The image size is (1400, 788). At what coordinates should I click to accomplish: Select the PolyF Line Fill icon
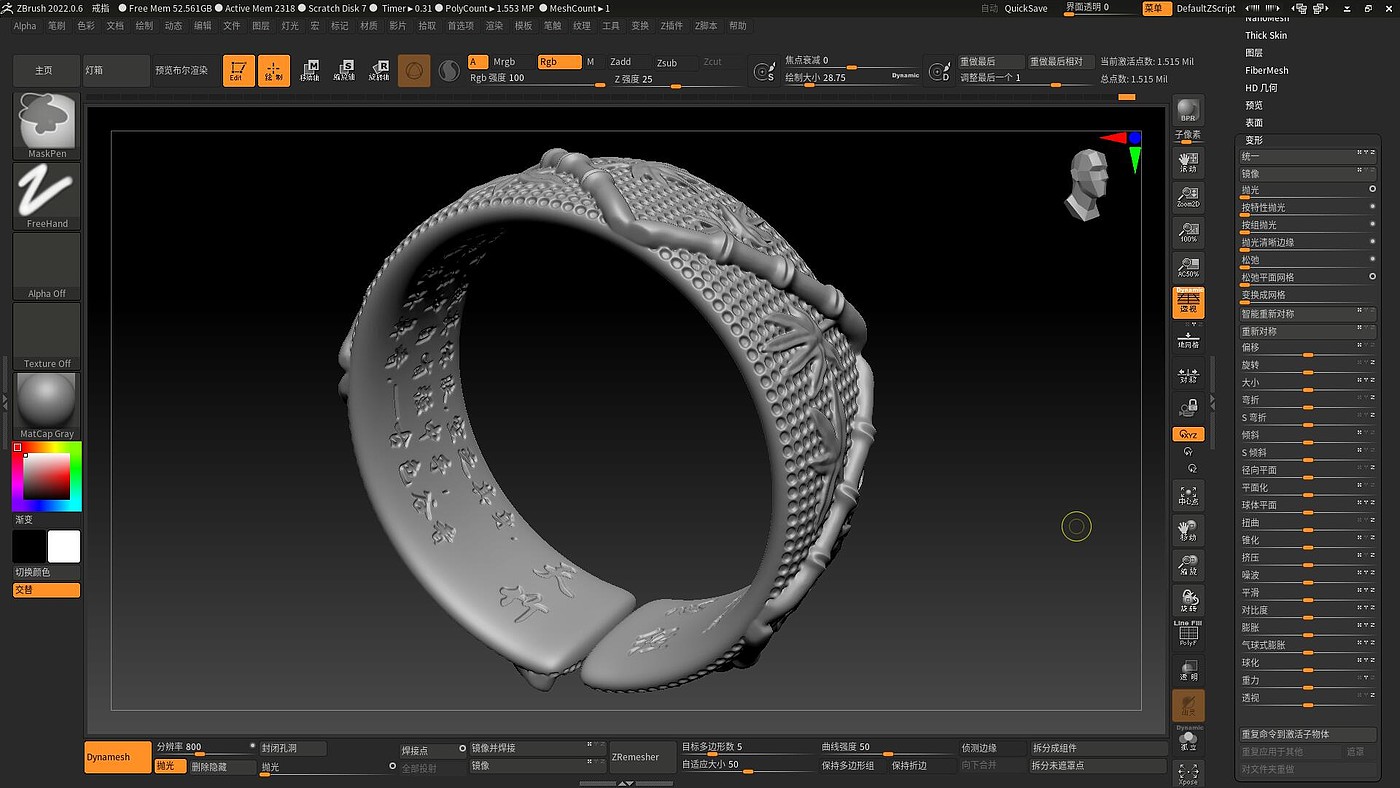click(x=1188, y=633)
